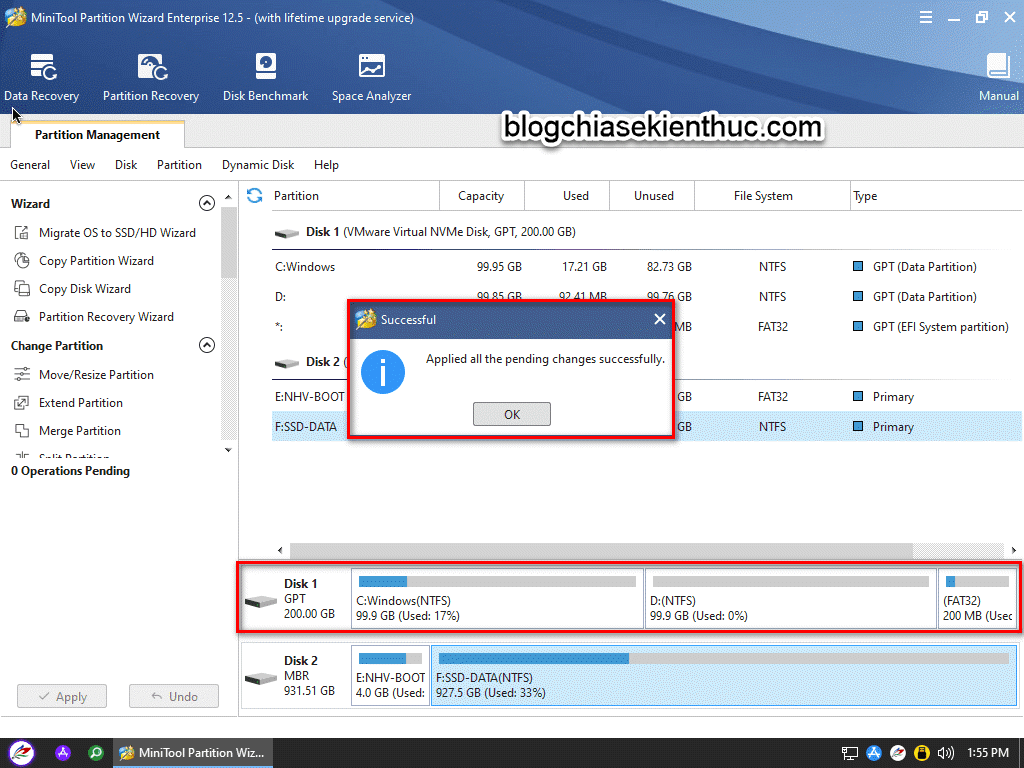Click the volume tray icon
1024x768 pixels.
(x=945, y=754)
